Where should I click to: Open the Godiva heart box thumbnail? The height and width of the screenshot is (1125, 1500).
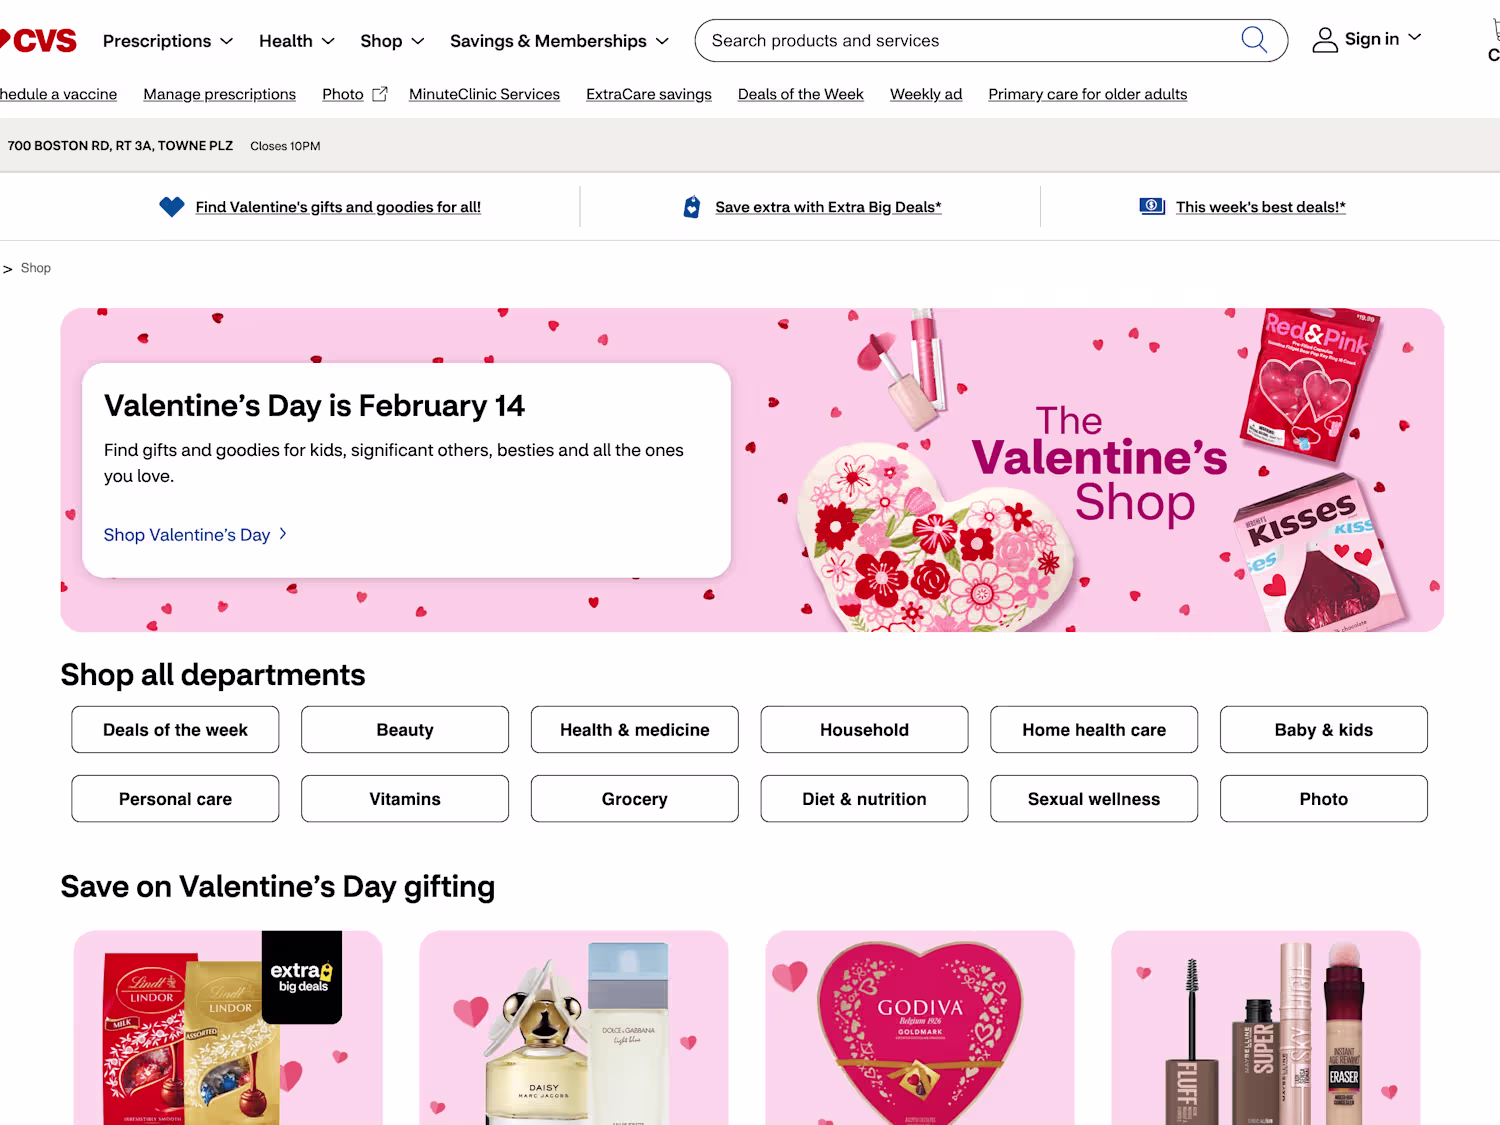click(x=919, y=1030)
